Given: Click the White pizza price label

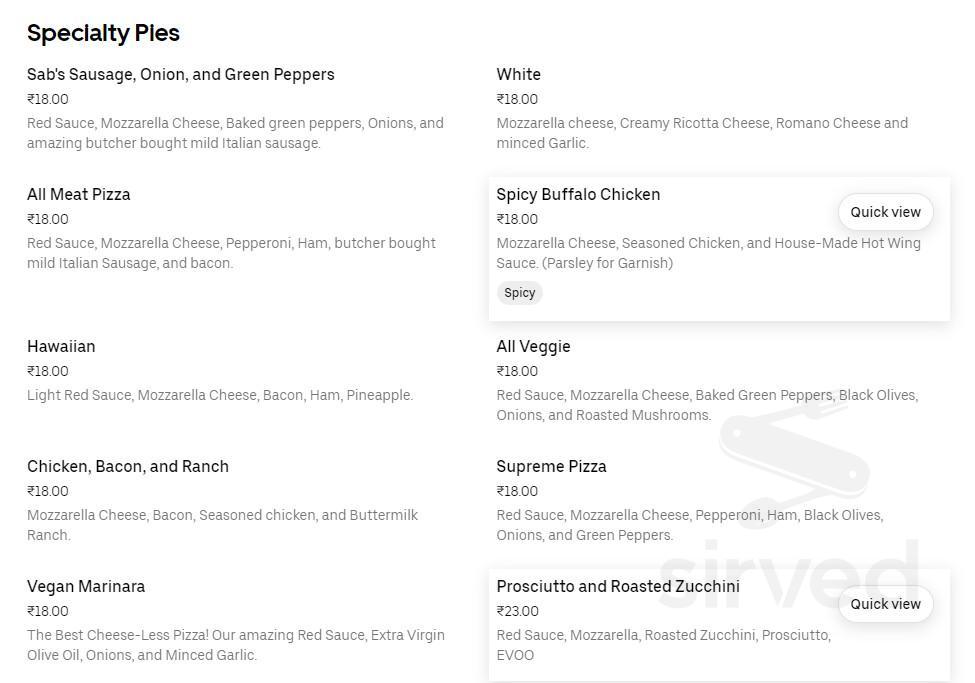Looking at the screenshot, I should tap(516, 99).
